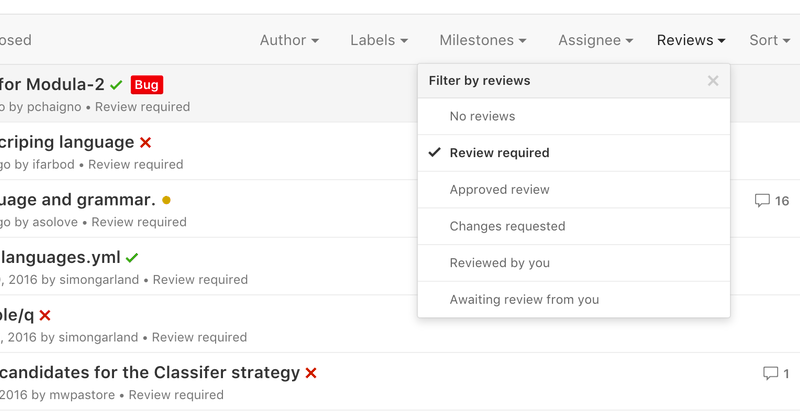800x419 pixels.
Task: Click the red Bug label
Action: [147, 85]
